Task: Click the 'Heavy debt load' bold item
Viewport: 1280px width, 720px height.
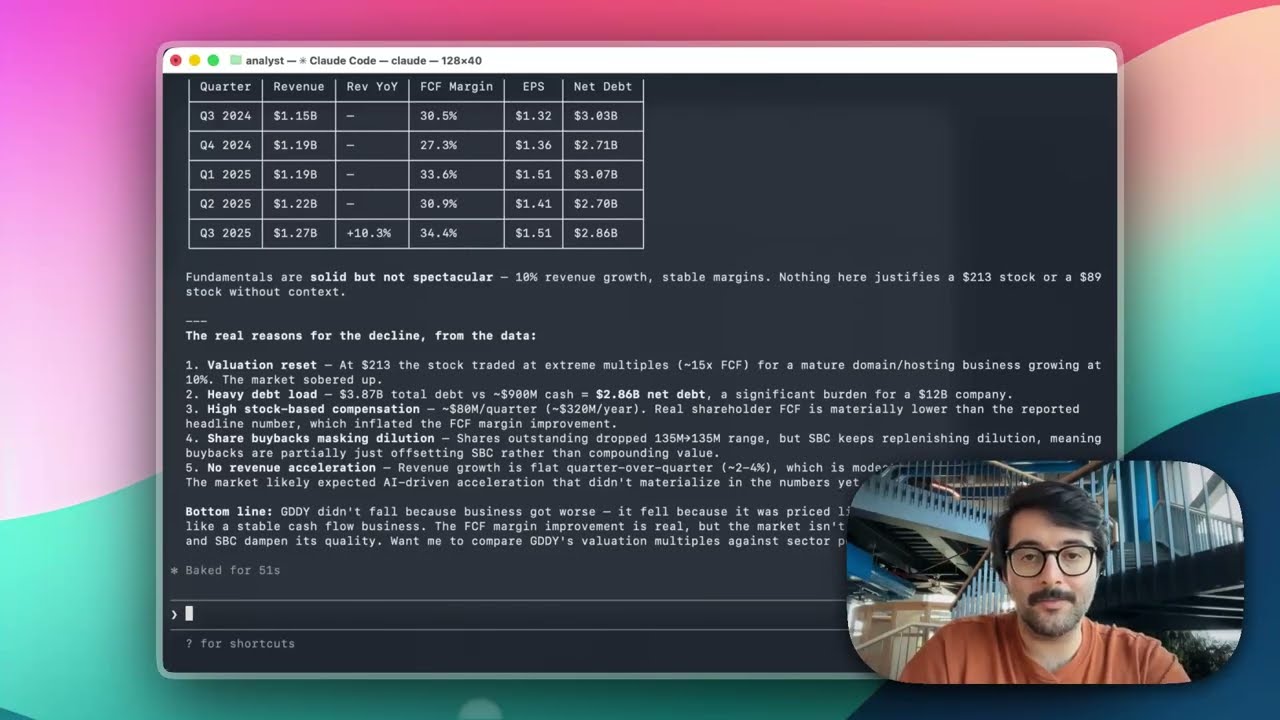Action: click(262, 394)
